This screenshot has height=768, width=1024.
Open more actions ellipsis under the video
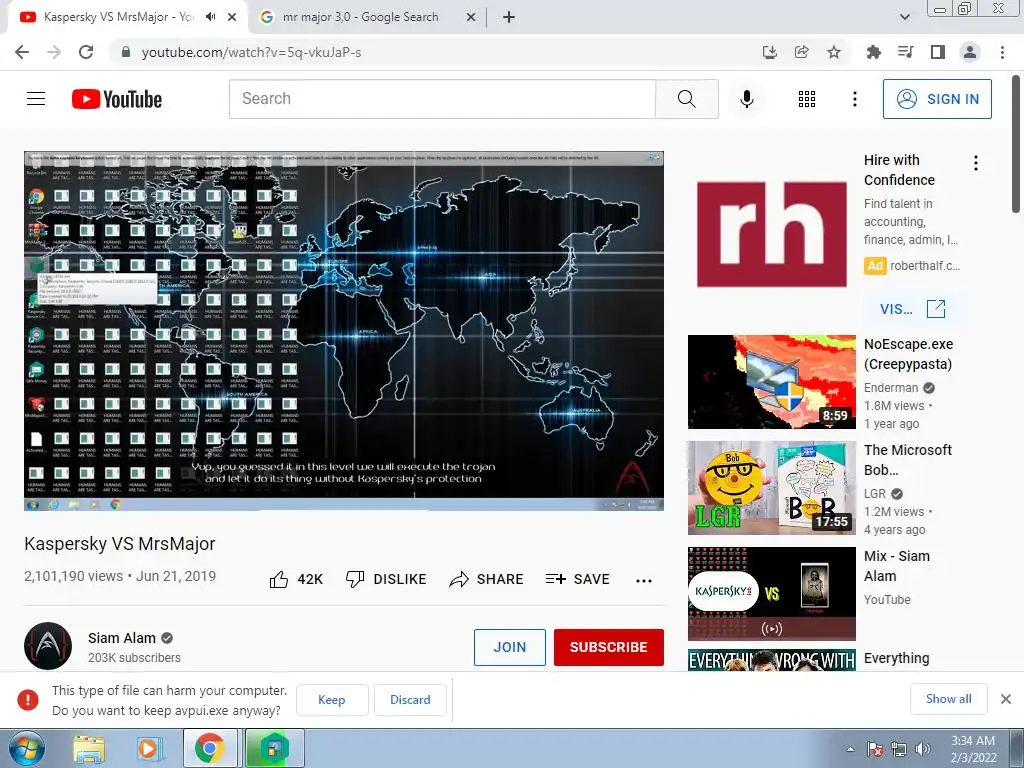pyautogui.click(x=644, y=581)
